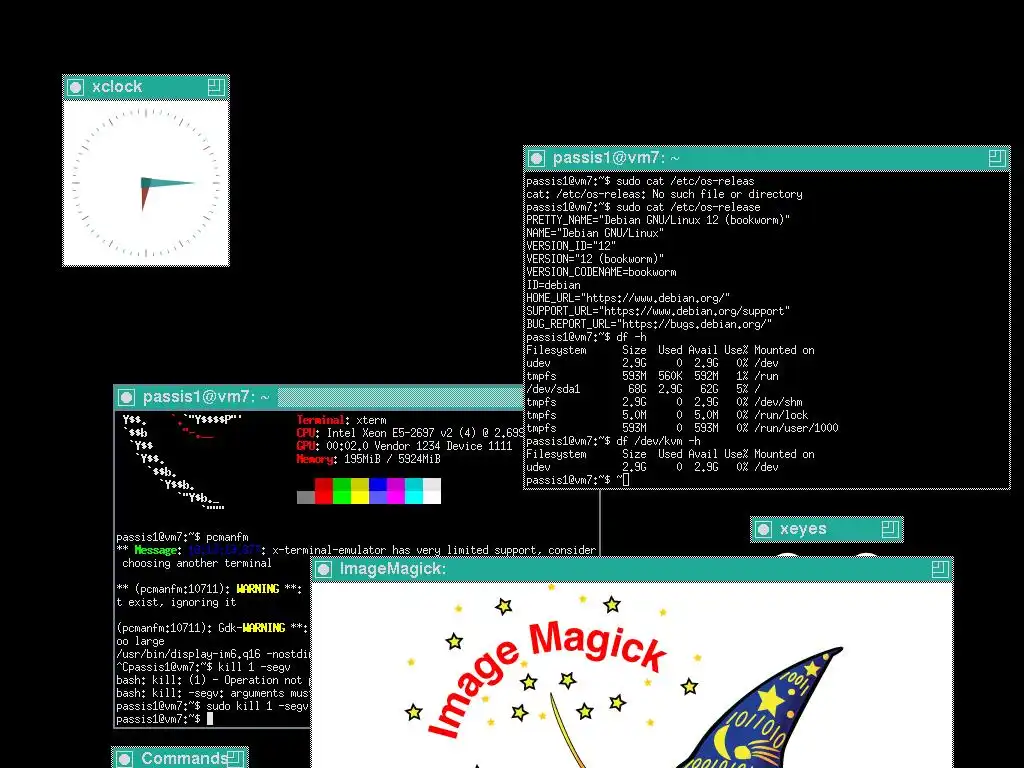
Task: Open the xeyes window menu button
Action: pos(763,529)
